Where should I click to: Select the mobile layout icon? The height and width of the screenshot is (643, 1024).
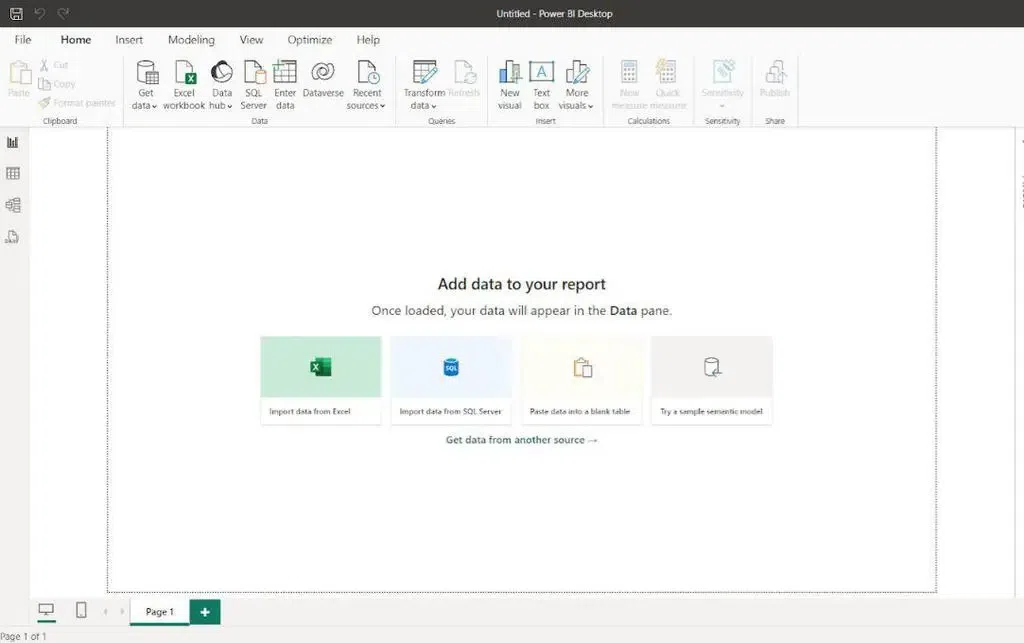81,611
